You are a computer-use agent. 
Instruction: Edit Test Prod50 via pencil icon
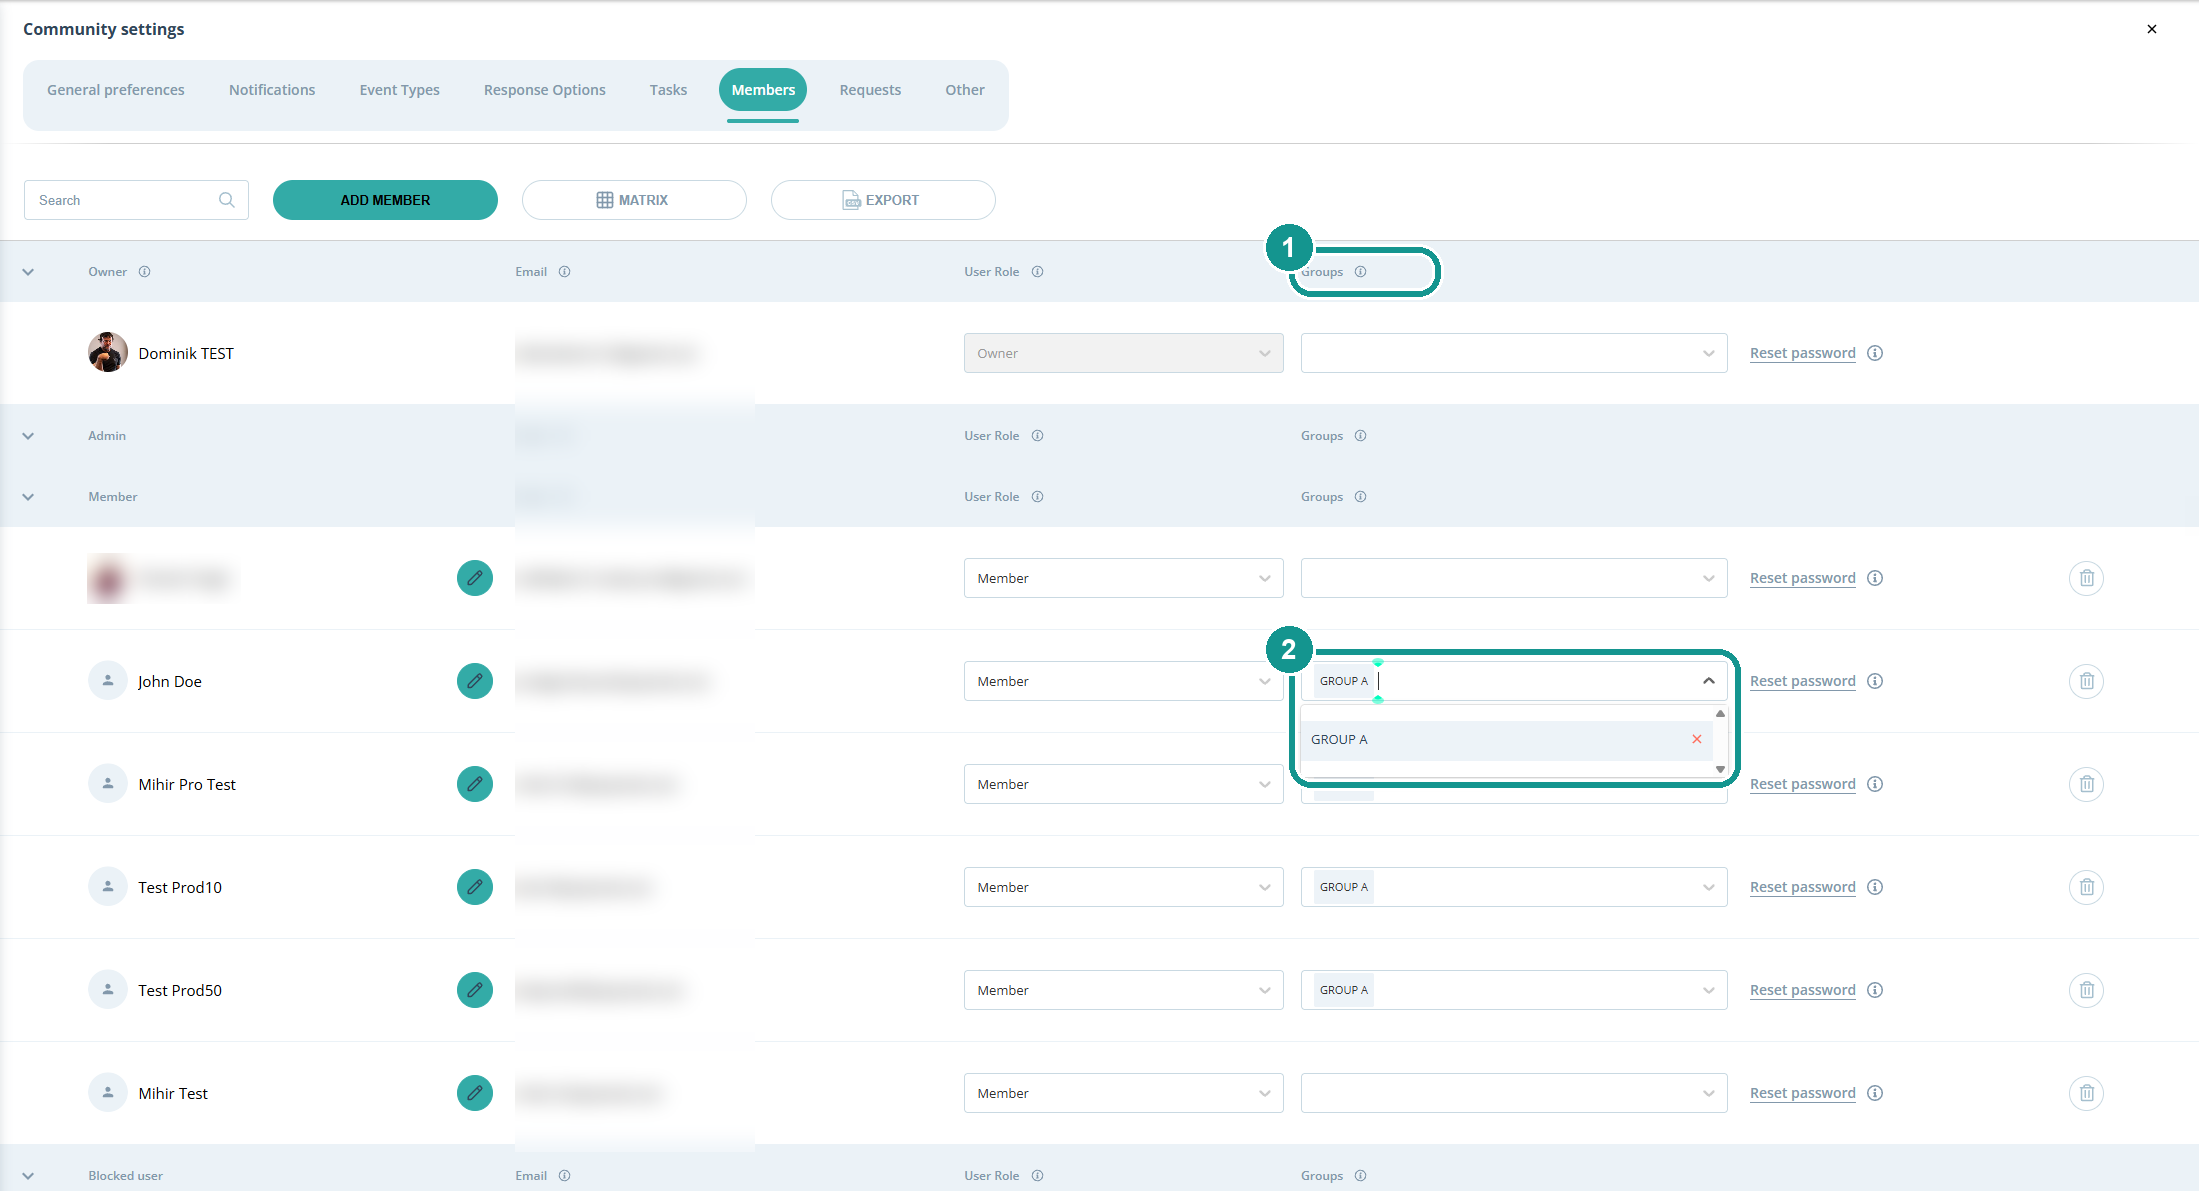[x=475, y=990]
